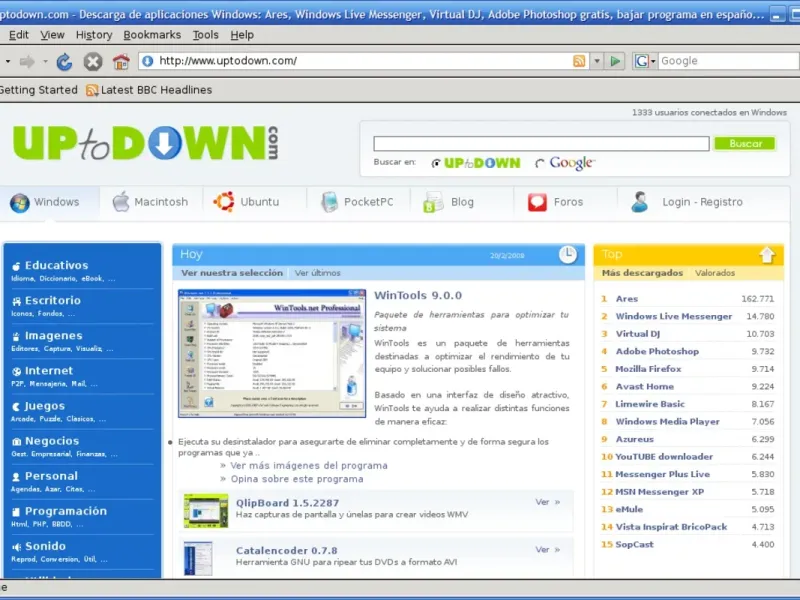Click the Login user avatar icon
800x600 pixels.
[640, 202]
